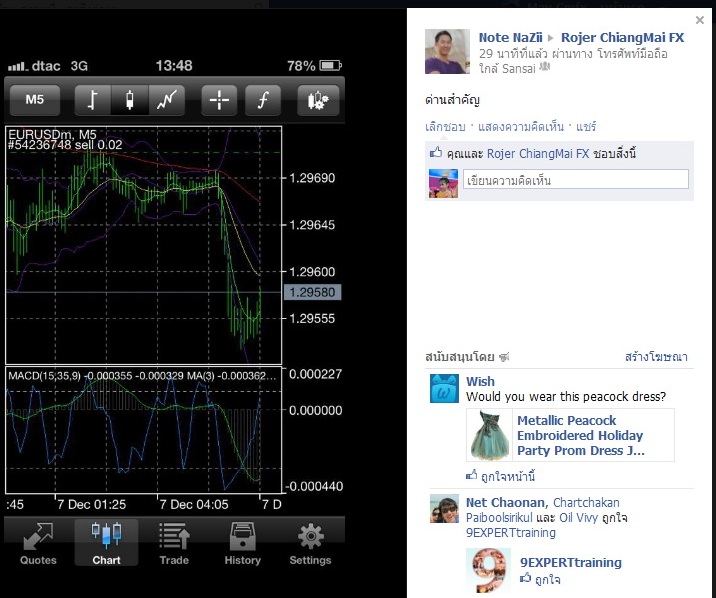Switch to the Trade tab
716x598 pixels.
pos(174,544)
